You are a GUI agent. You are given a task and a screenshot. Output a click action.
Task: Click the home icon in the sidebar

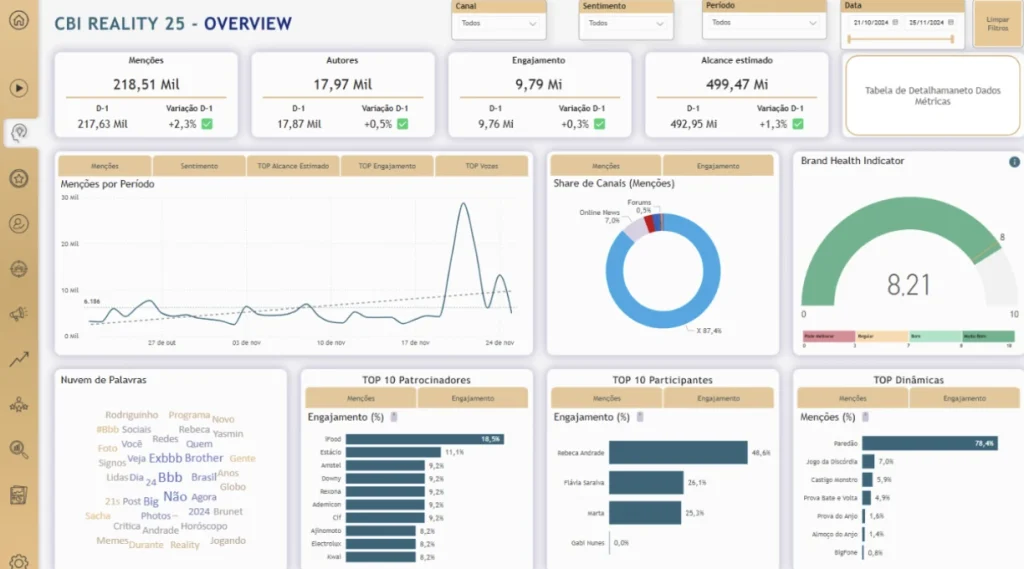(x=19, y=21)
